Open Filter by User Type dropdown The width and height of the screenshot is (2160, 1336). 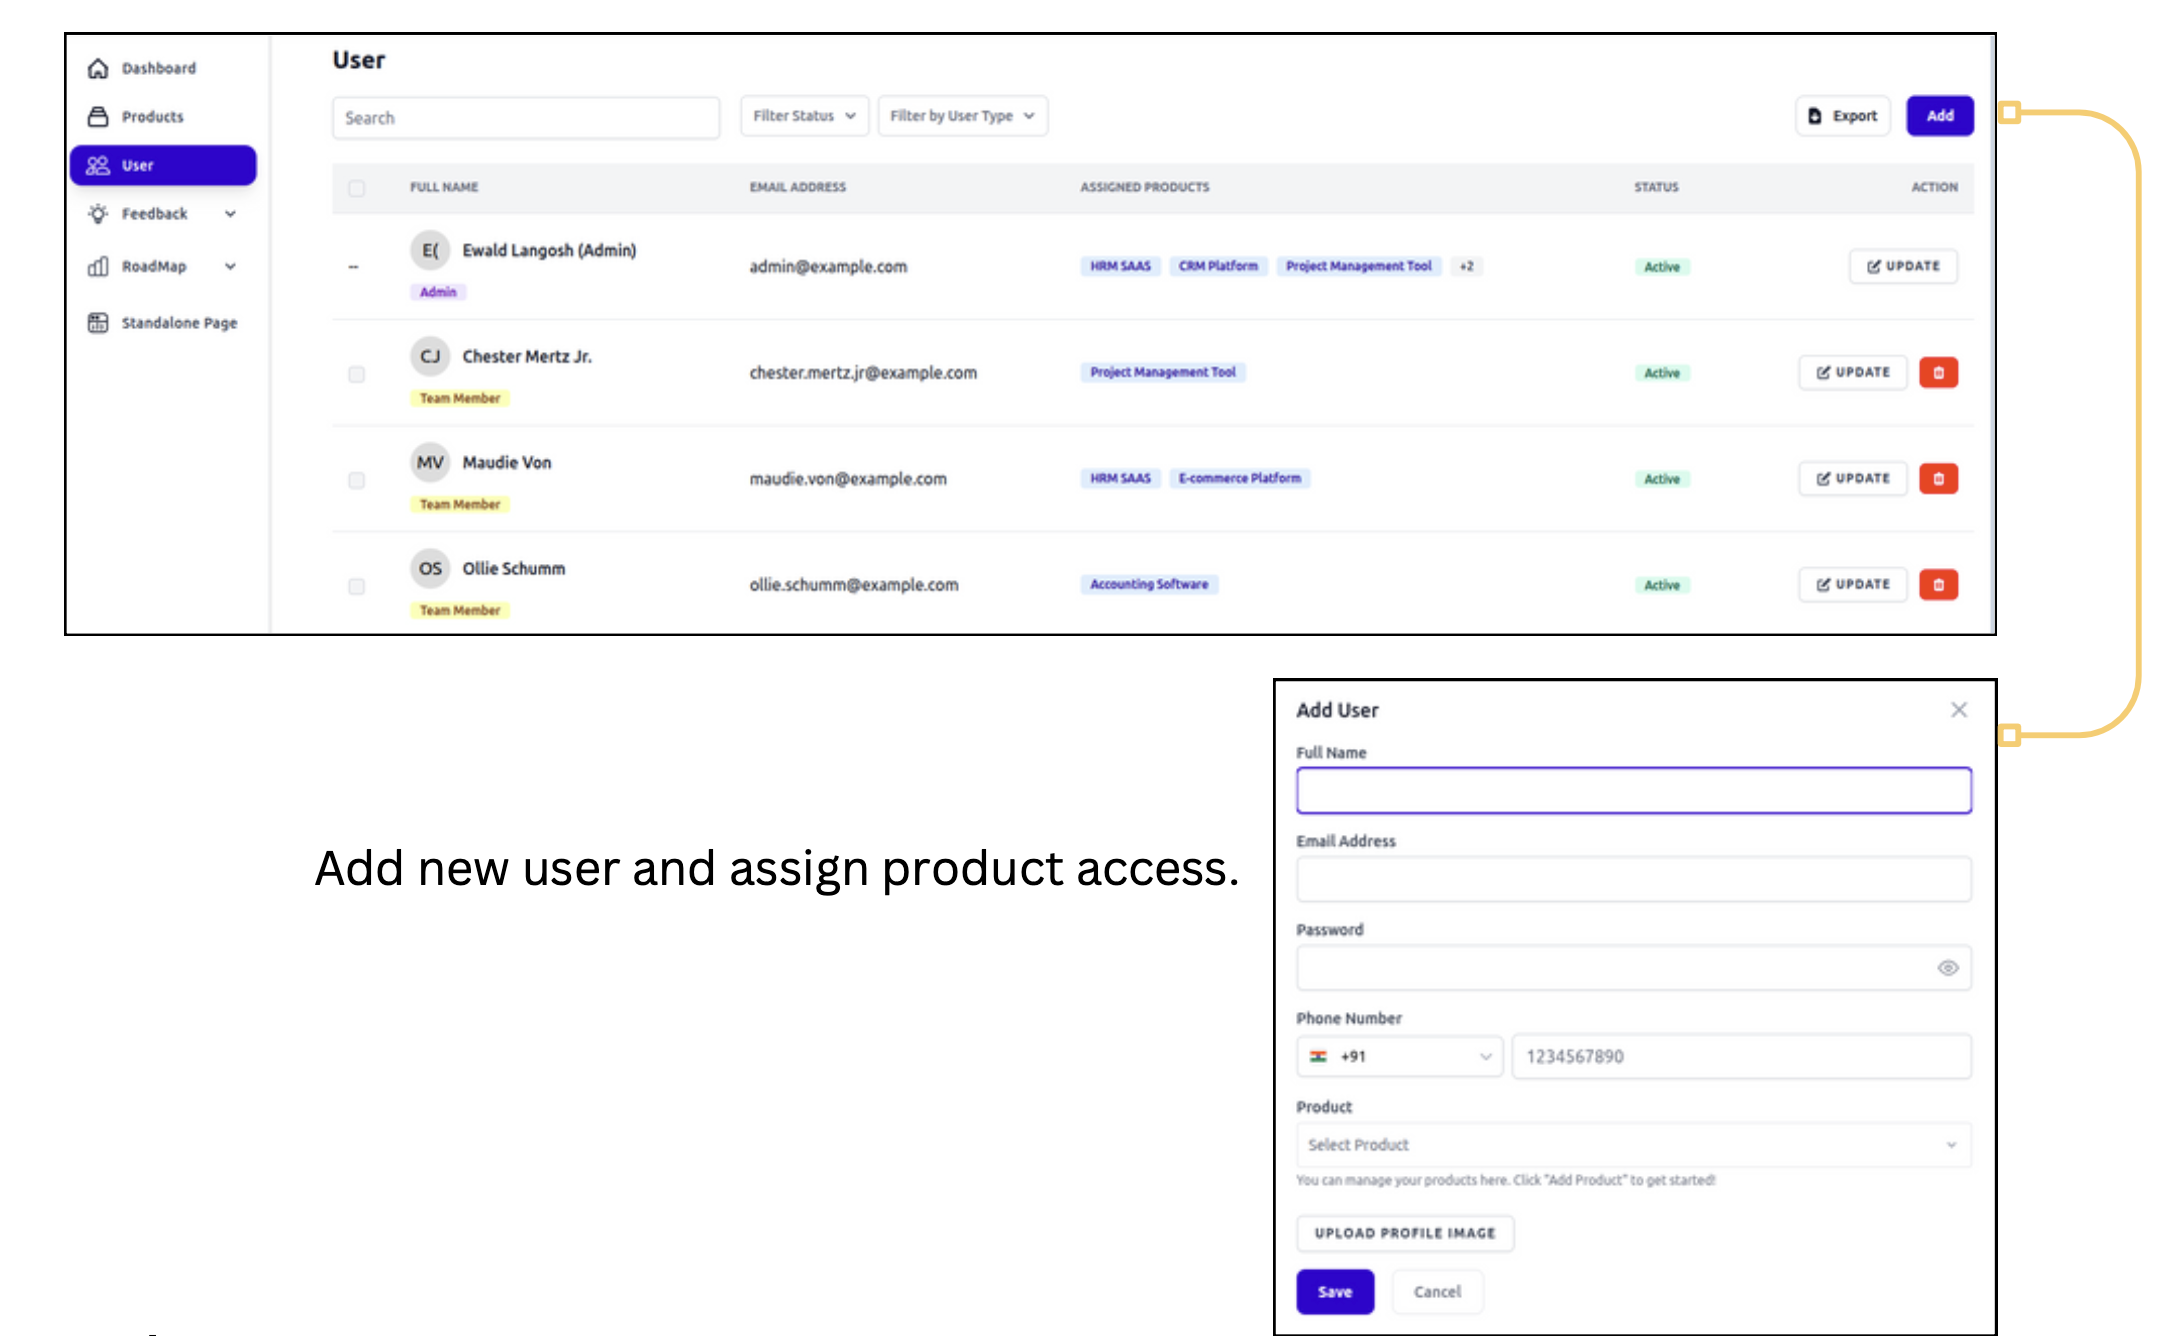962,116
